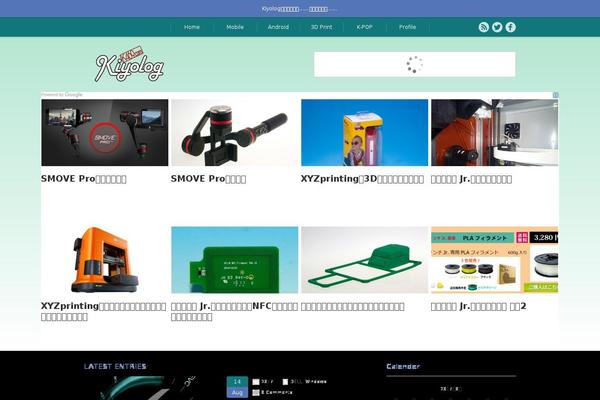Open the second SMOVE Pro article title
This screenshot has width=600, height=400.
209,179
